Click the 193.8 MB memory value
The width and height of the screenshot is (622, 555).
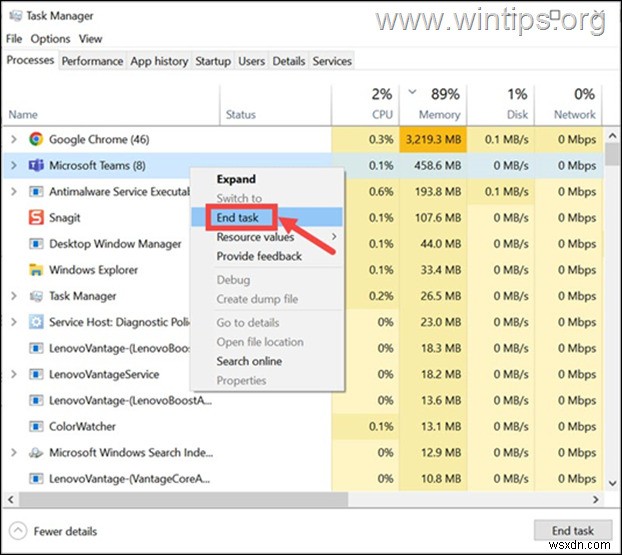438,192
